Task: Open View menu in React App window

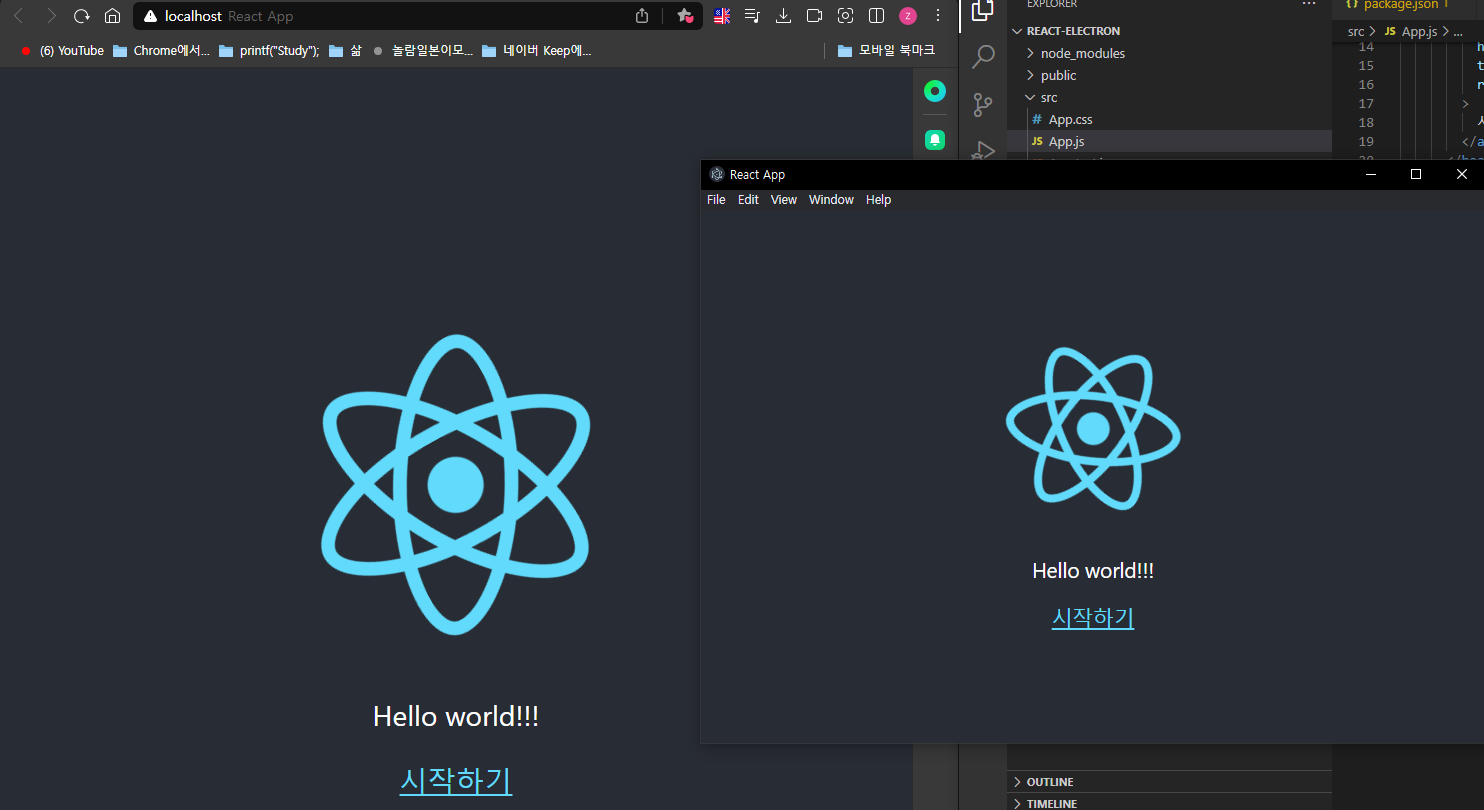Action: (x=784, y=200)
